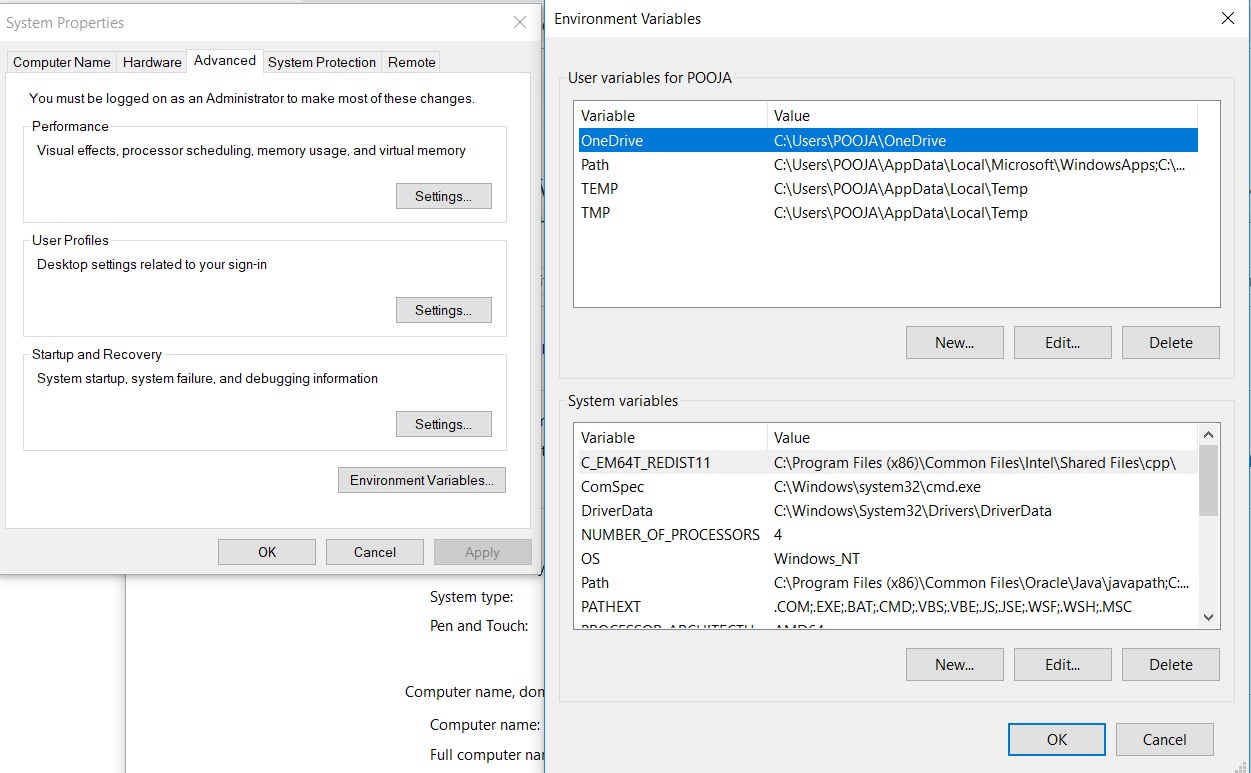Open Performance Settings
The height and width of the screenshot is (773, 1251).
(443, 196)
